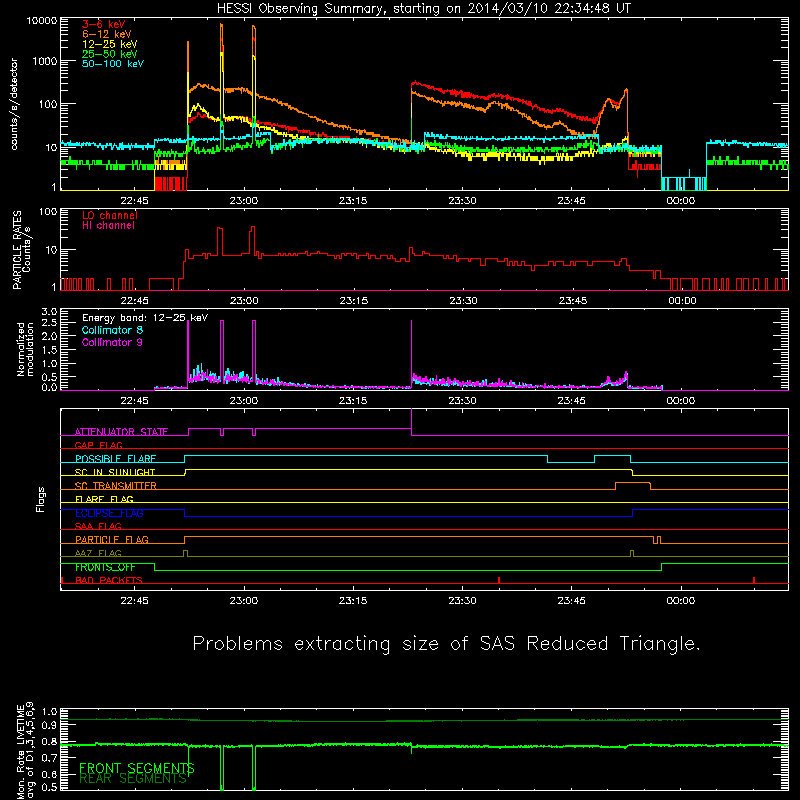800x800 pixels.
Task: Select the LO channel legend label
Action: pyautogui.click(x=110, y=215)
